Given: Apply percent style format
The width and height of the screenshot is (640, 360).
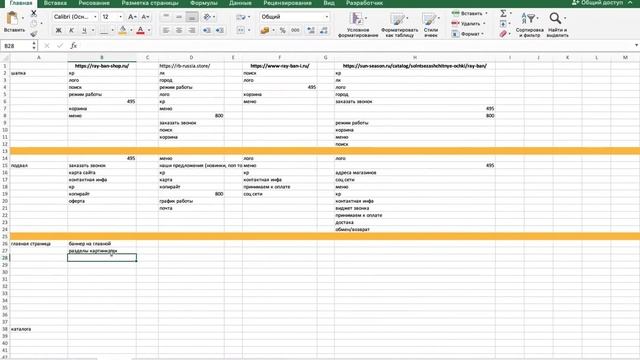Looking at the screenshot, I should pos(282,31).
